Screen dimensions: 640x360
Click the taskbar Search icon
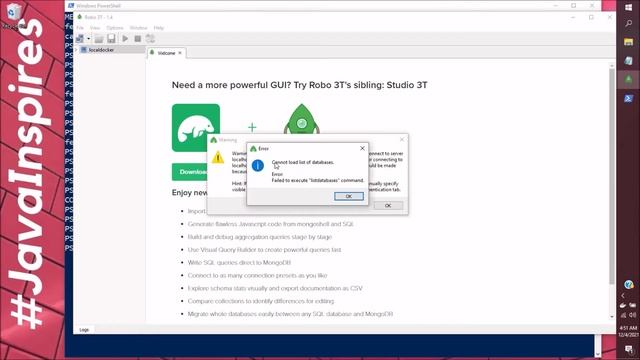pos(629,24)
